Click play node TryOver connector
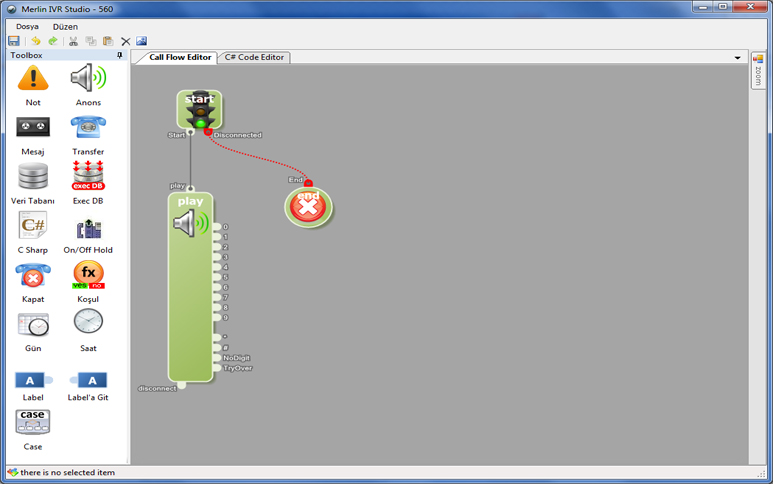 pos(217,368)
